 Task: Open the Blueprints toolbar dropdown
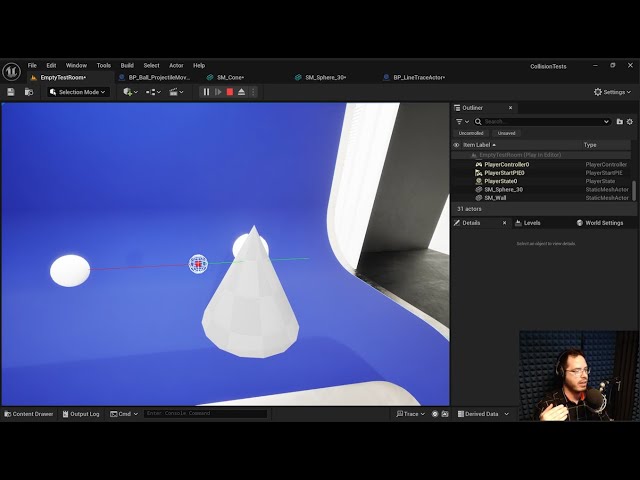pos(153,92)
